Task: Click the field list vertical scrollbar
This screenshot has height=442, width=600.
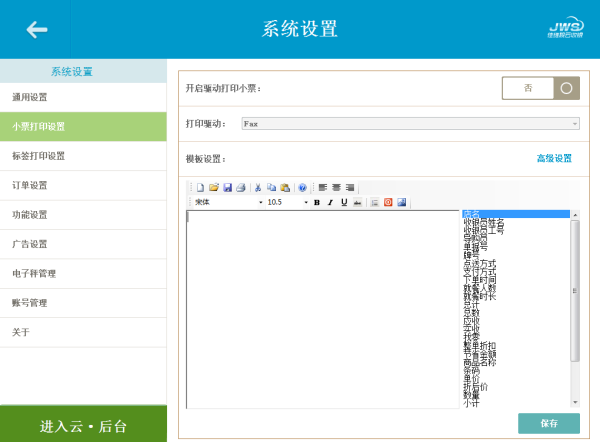Action: click(x=574, y=300)
